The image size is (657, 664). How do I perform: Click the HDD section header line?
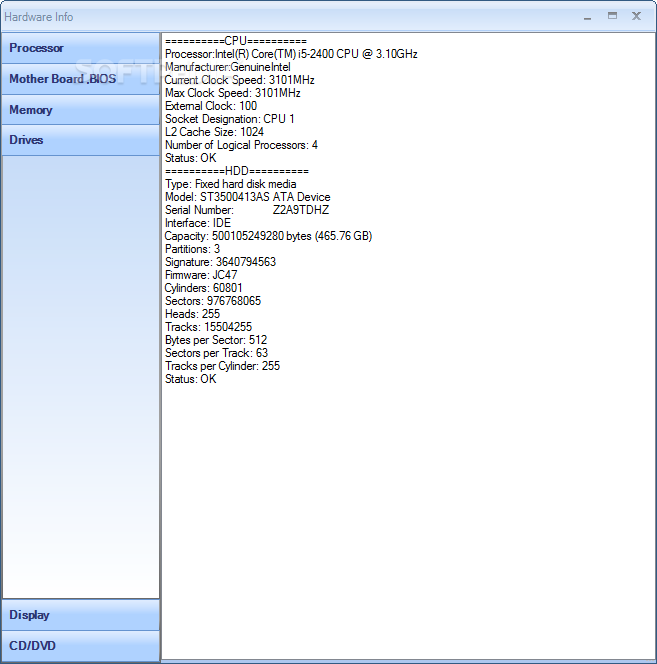pos(237,171)
